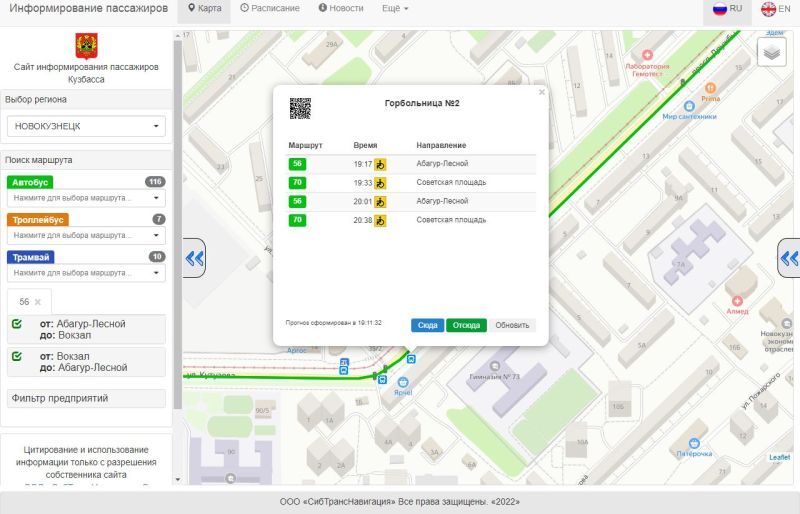This screenshot has width=800, height=514.
Task: Expand the Трамвай route selection dropdown
Action: (x=86, y=272)
